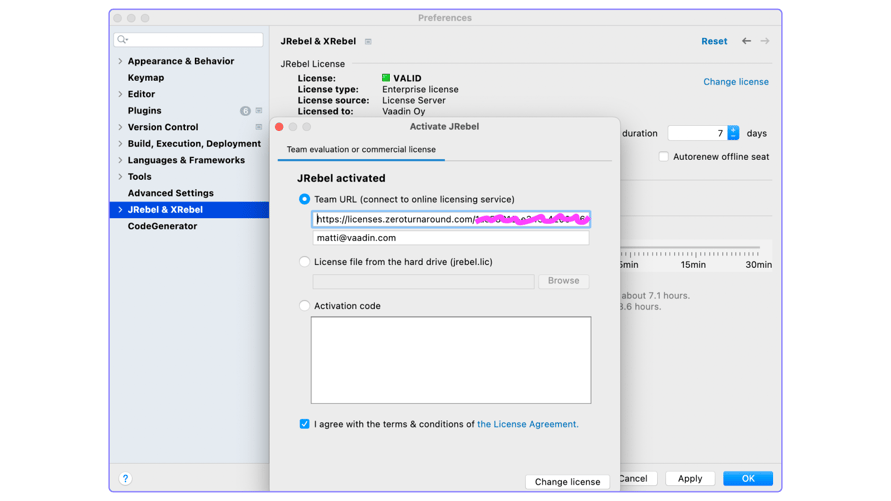Expand Languages & Frameworks section
This screenshot has height=501, width=891.
(x=120, y=160)
